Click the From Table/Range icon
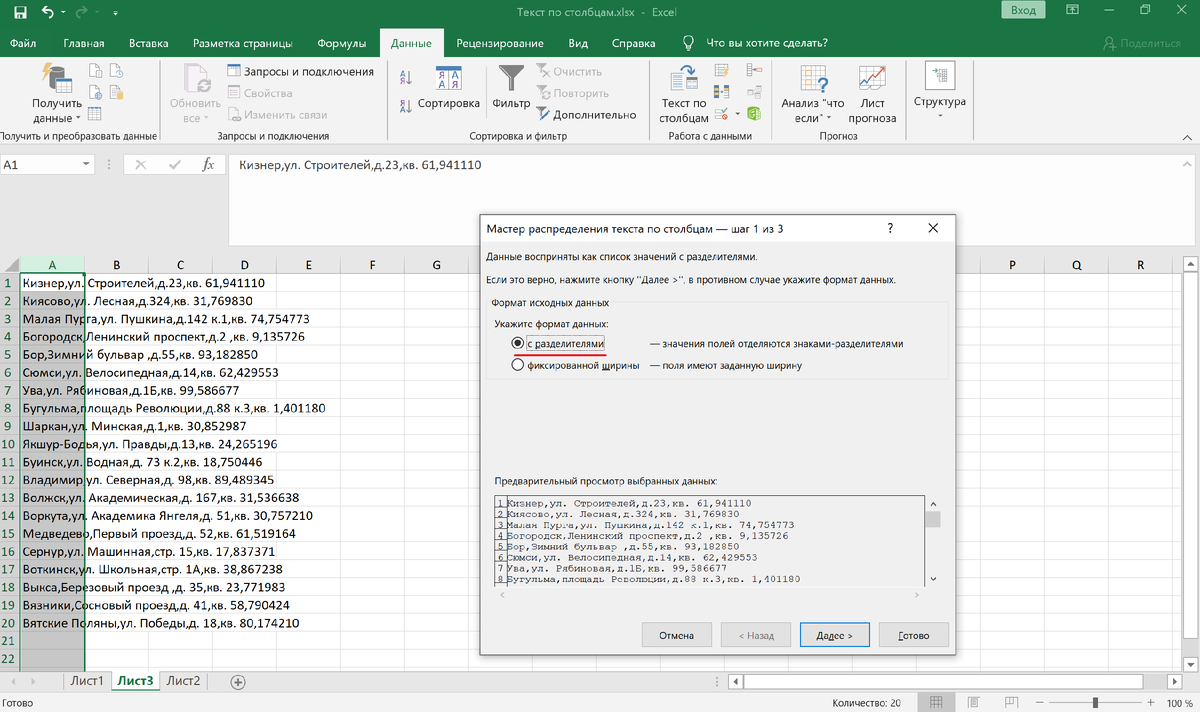The image size is (1200, 712). click(96, 114)
